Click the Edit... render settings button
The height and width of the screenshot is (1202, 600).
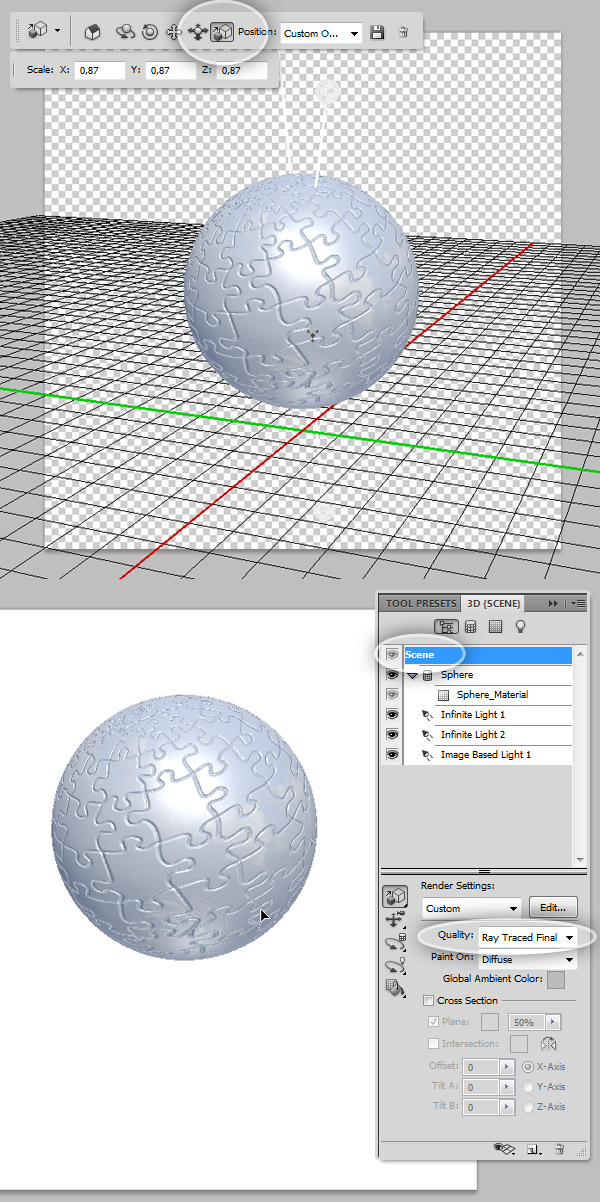(553, 908)
